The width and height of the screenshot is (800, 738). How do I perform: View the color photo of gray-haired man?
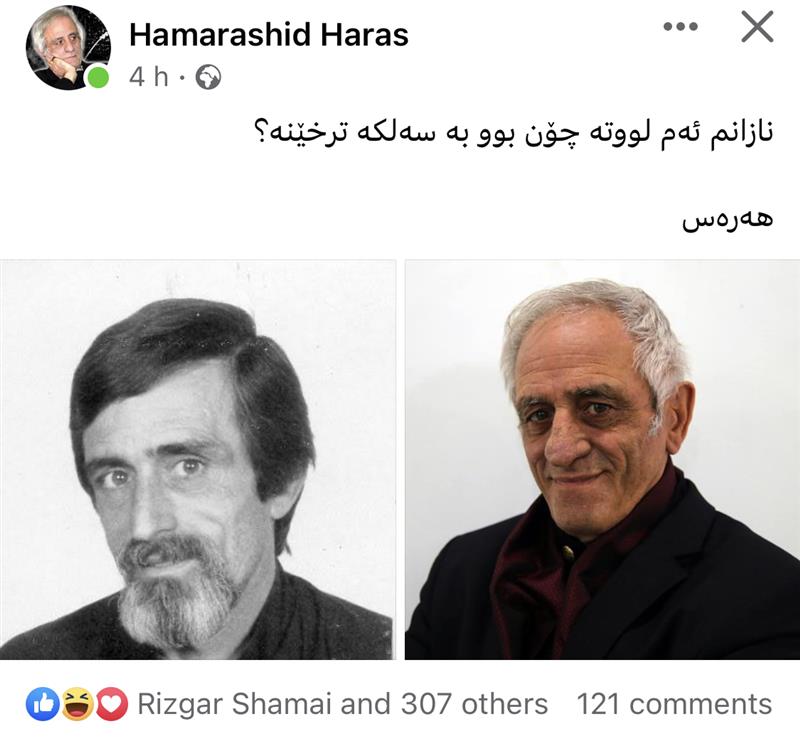click(603, 459)
